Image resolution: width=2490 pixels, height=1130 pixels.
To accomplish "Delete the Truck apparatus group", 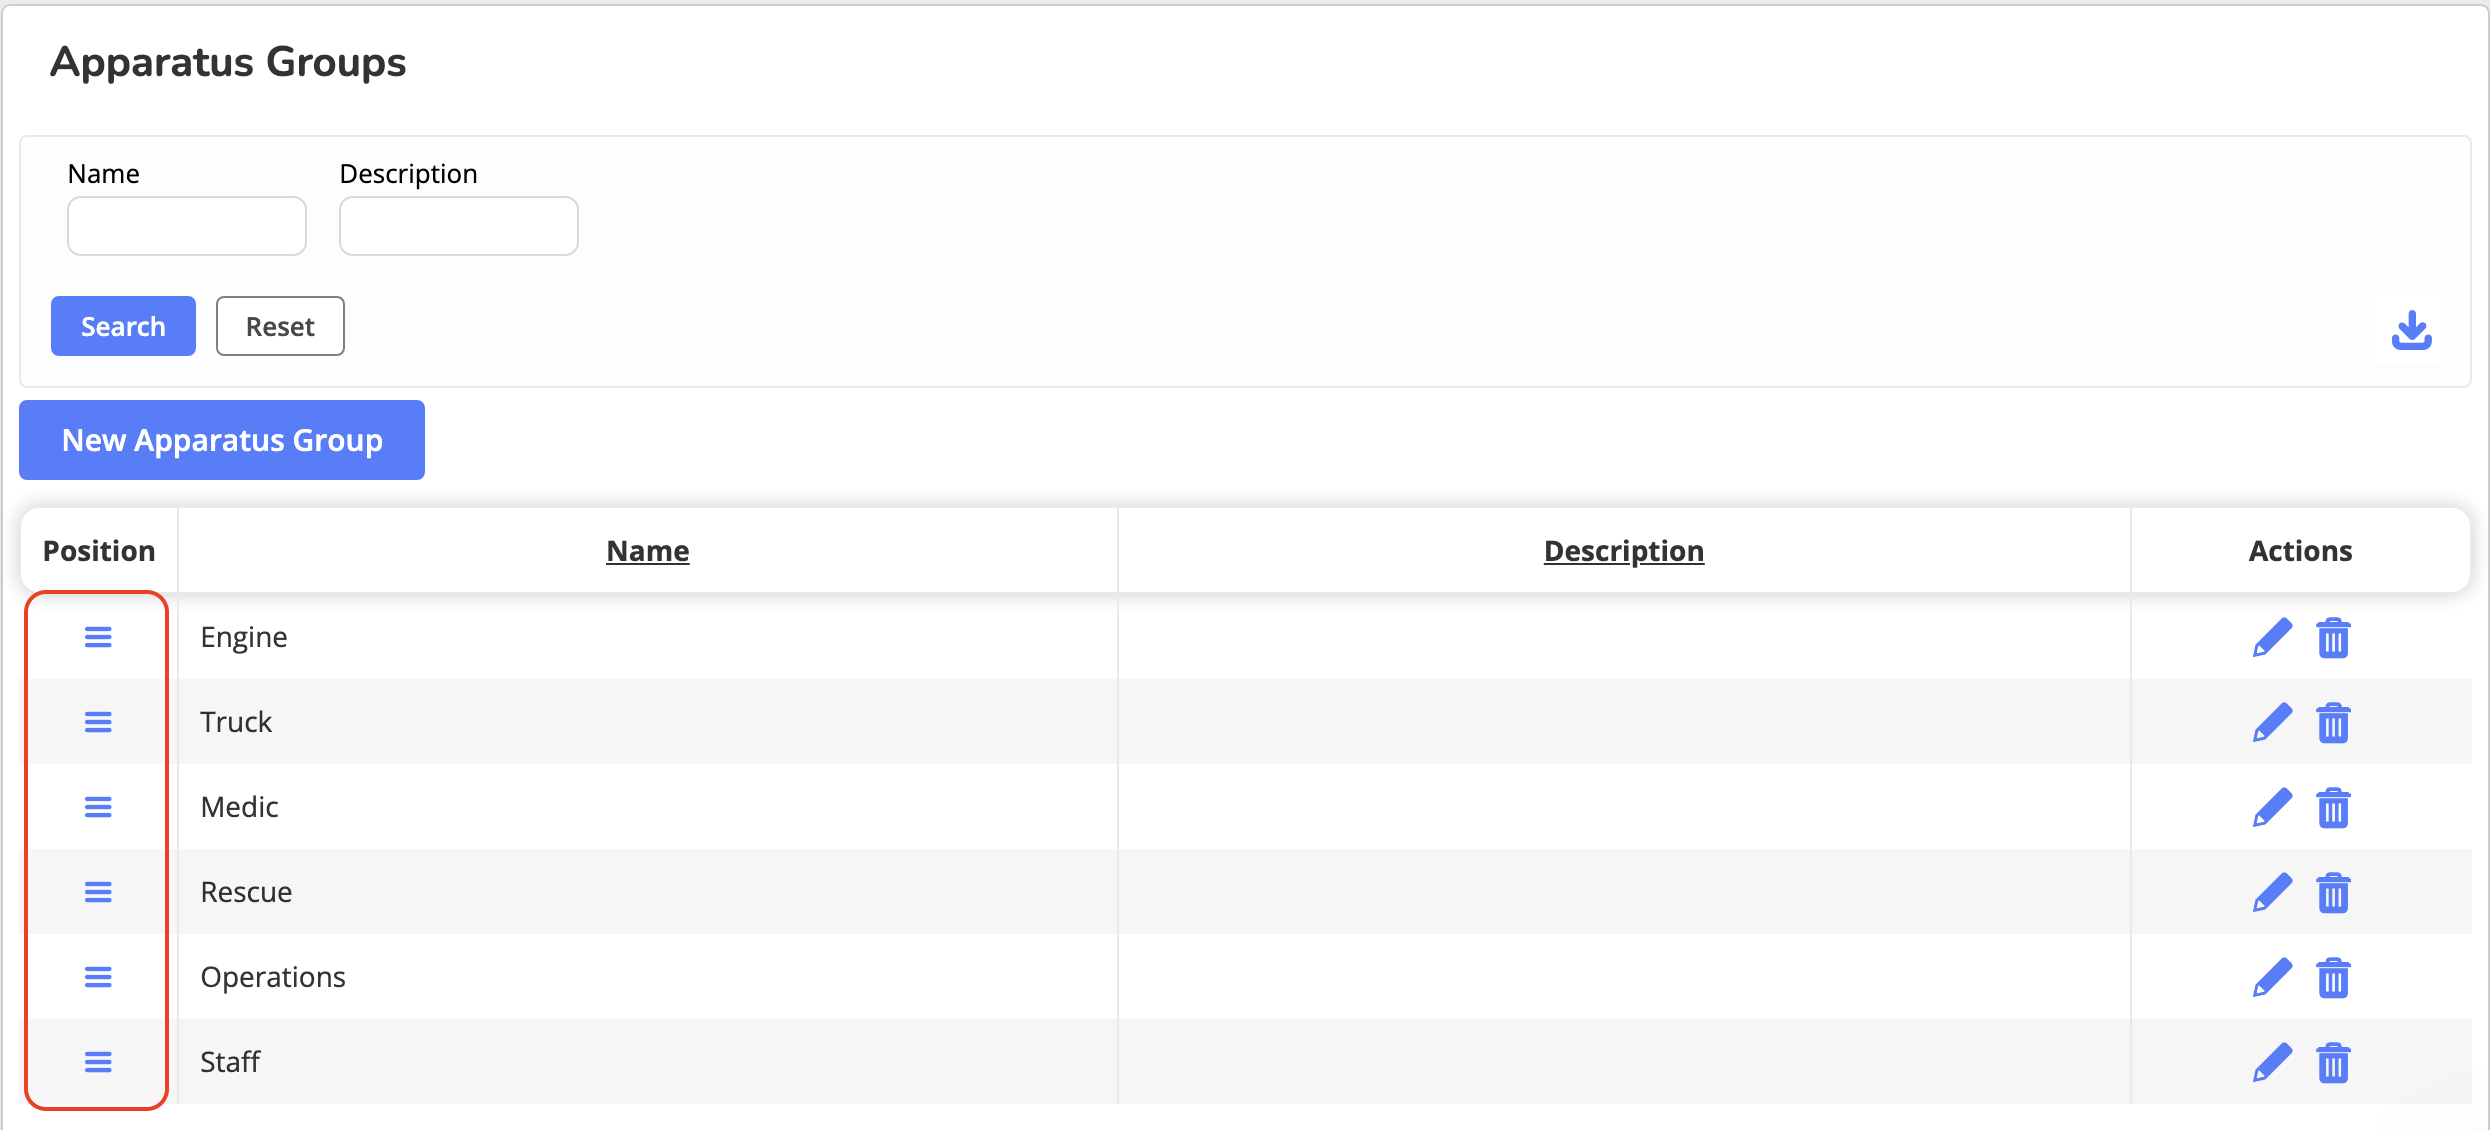I will 2333,723.
